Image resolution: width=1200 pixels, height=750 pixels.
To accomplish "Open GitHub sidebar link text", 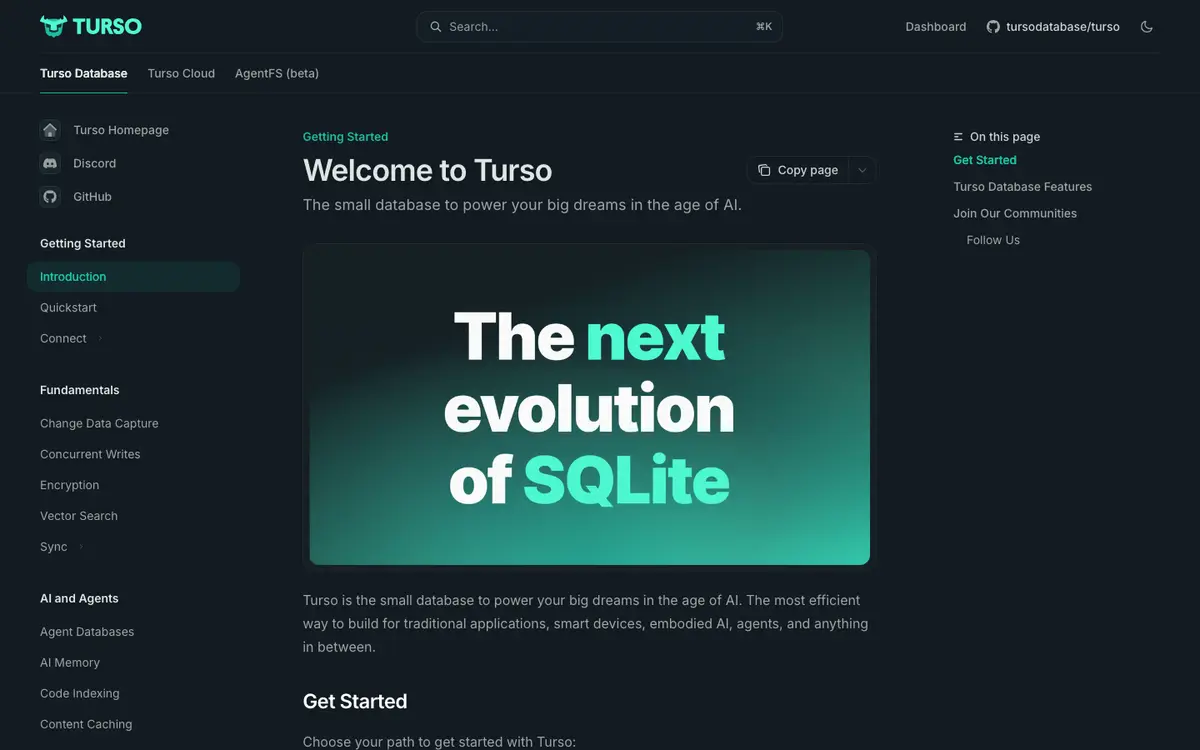I will point(92,197).
